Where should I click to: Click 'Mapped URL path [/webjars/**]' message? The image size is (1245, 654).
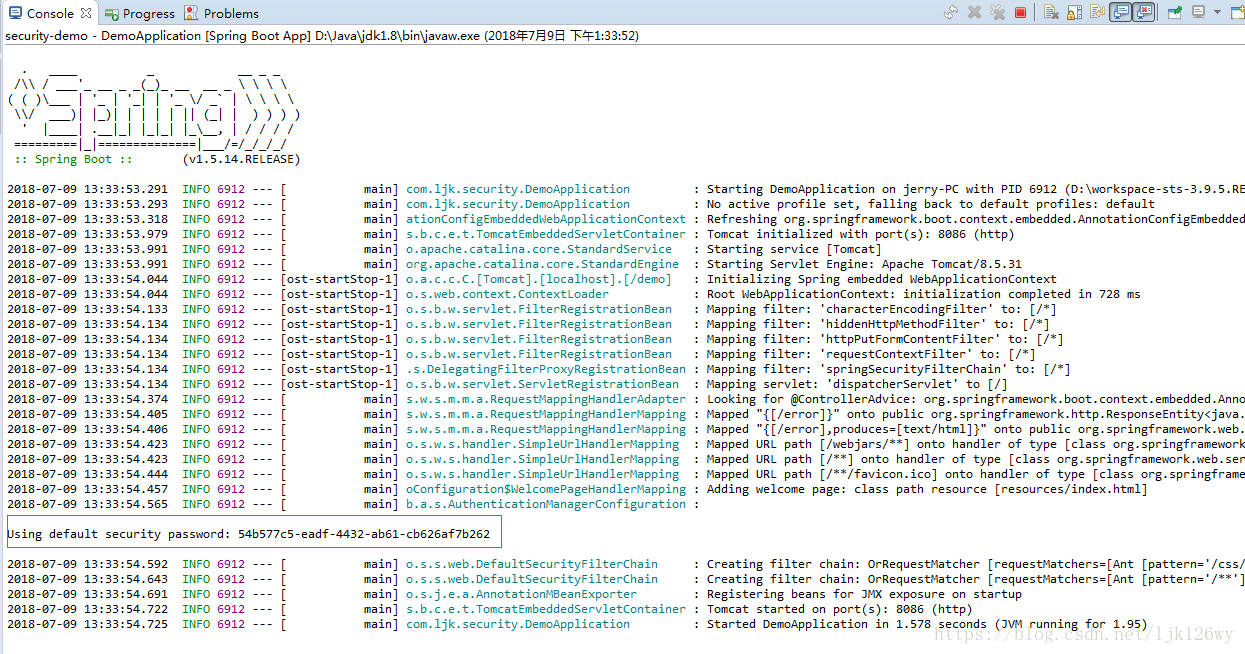(976, 444)
